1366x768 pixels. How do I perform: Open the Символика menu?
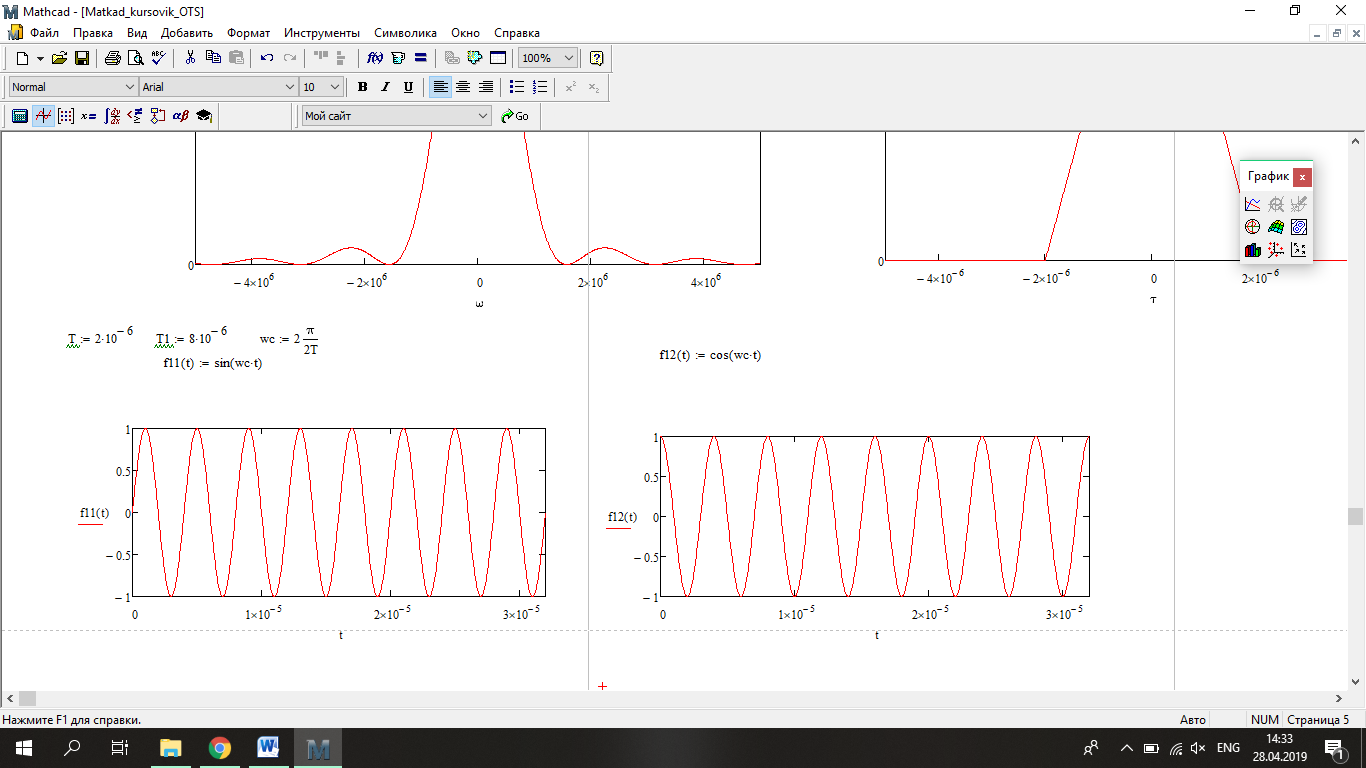(x=405, y=33)
